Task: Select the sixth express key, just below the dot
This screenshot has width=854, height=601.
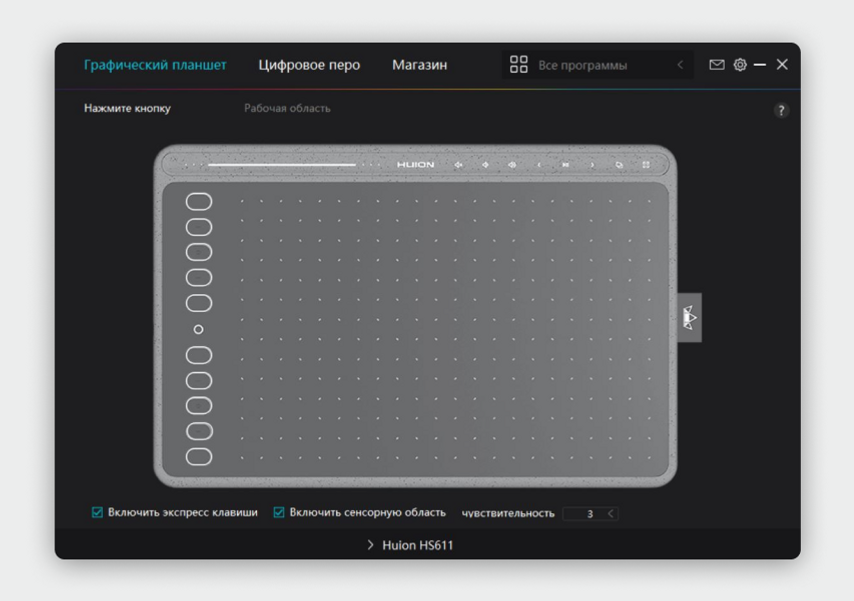Action: [x=199, y=355]
